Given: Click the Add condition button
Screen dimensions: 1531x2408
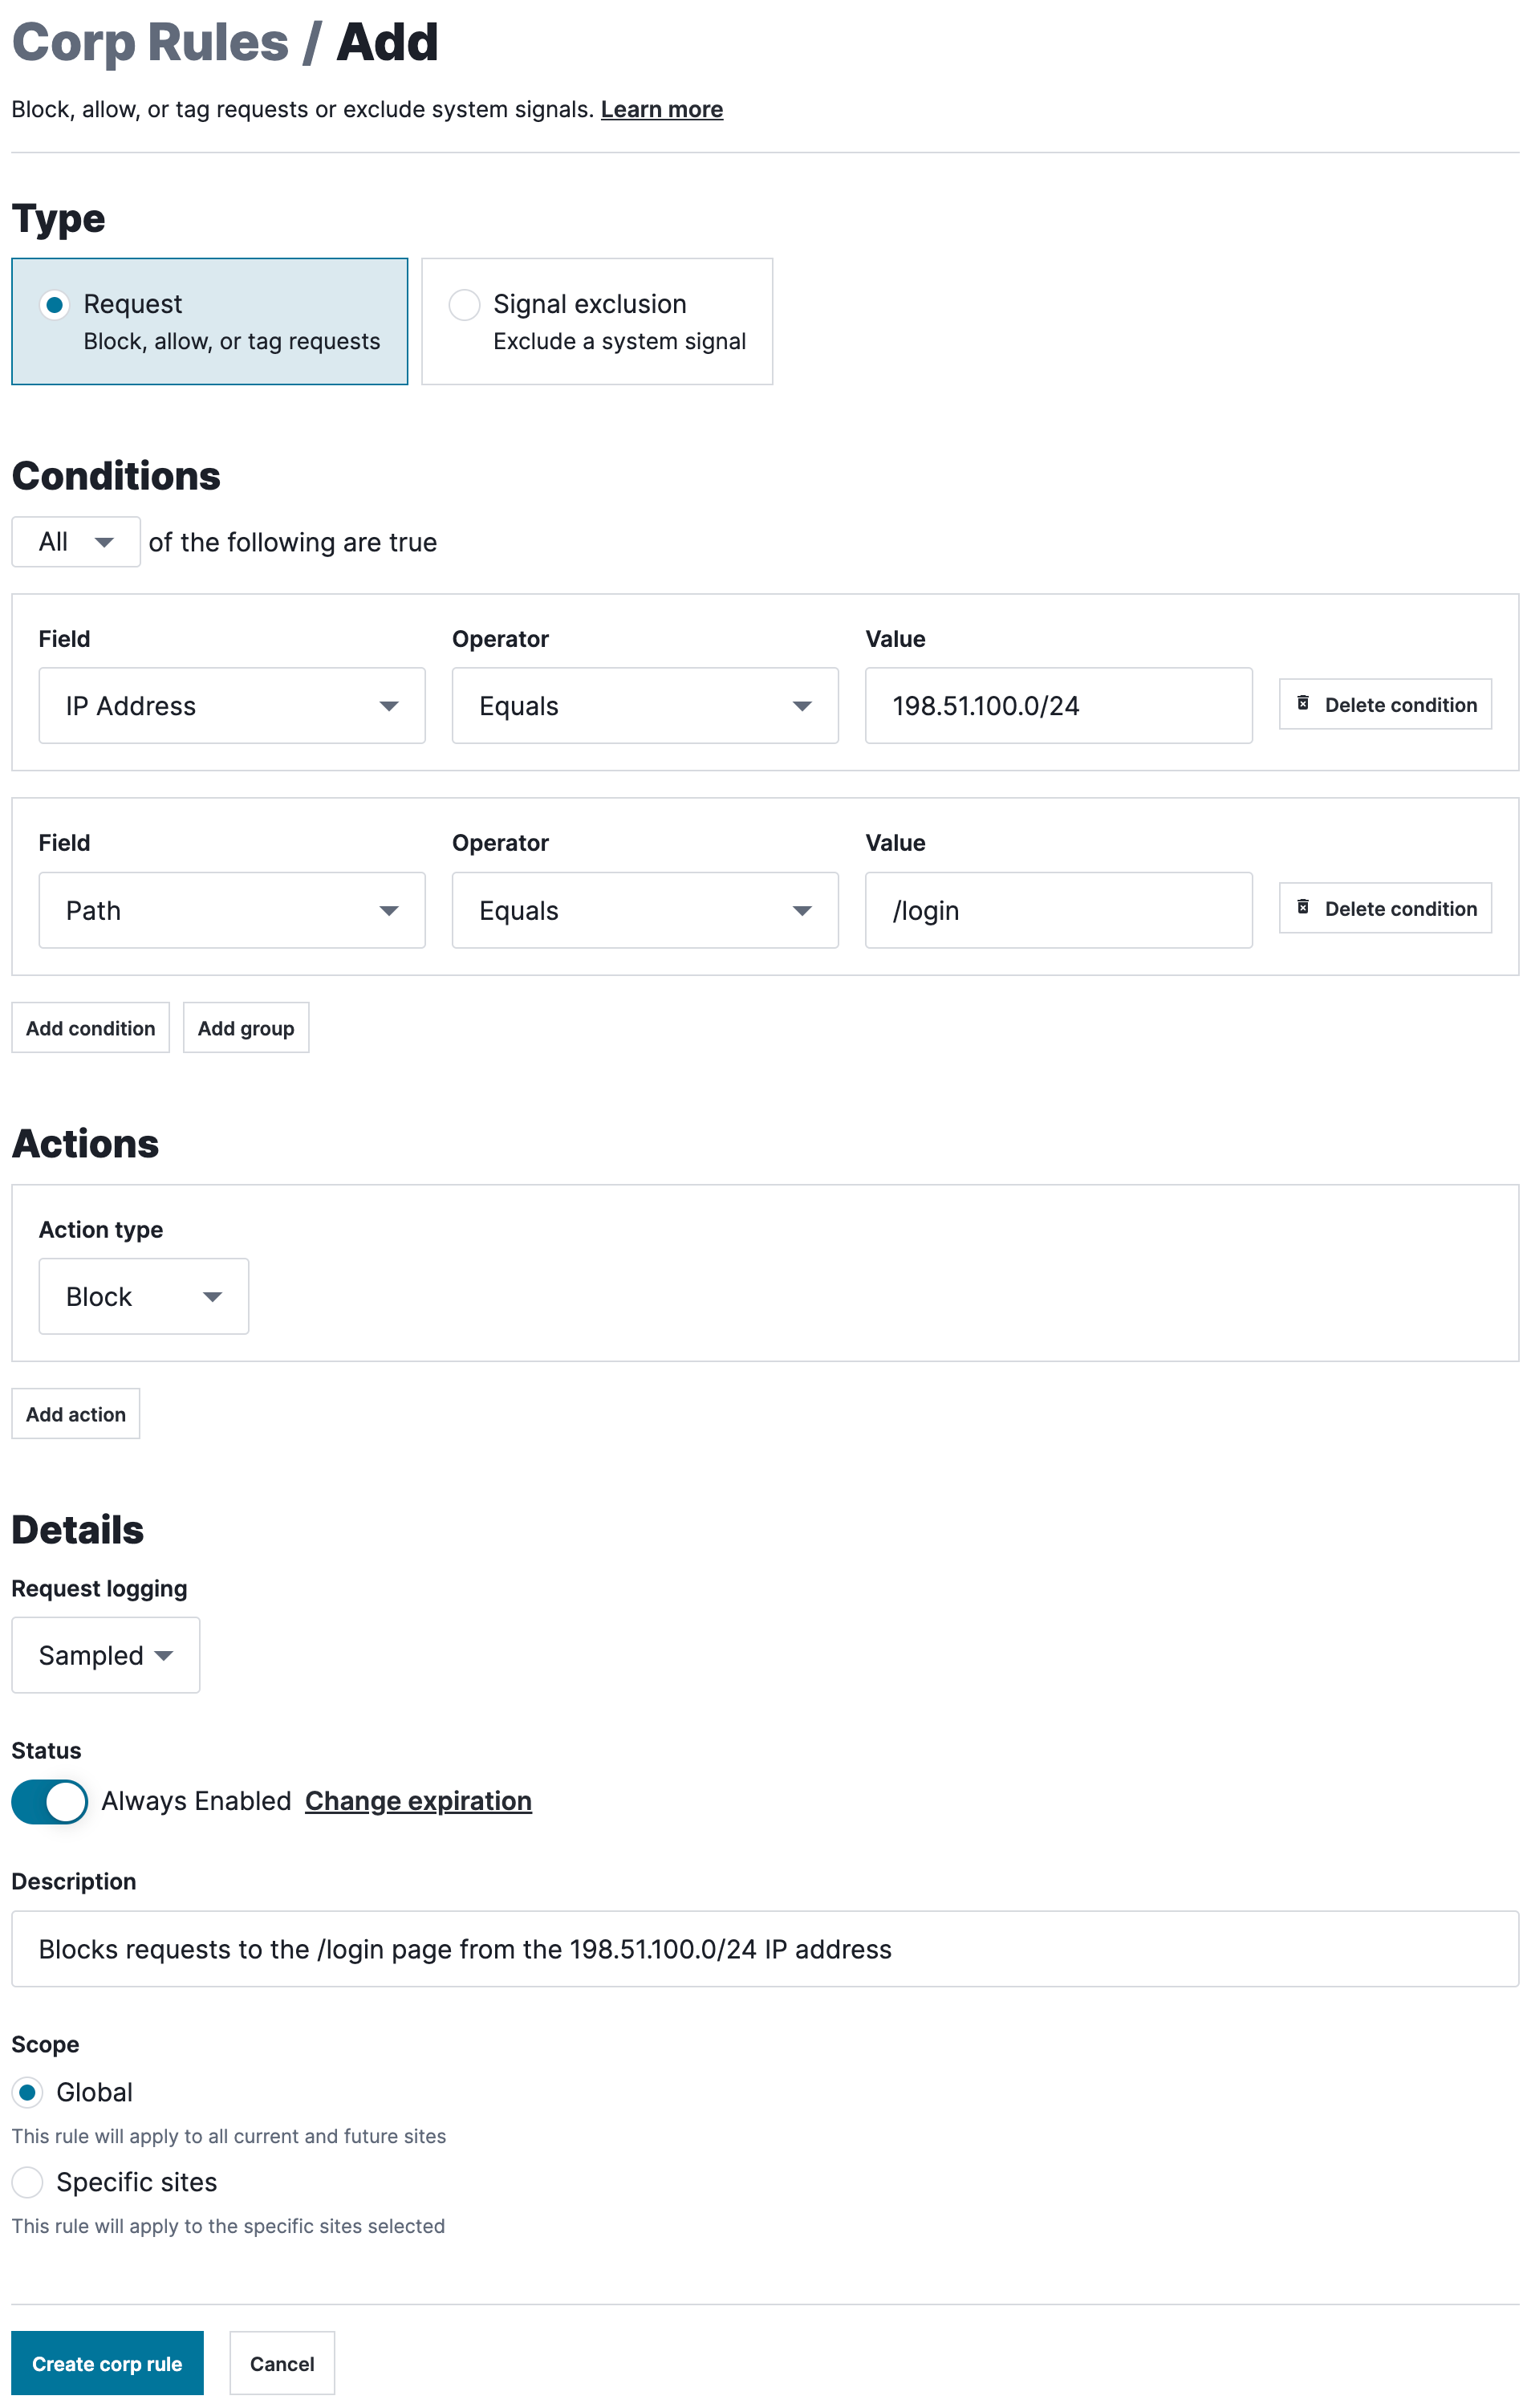Looking at the screenshot, I should pos(90,1027).
